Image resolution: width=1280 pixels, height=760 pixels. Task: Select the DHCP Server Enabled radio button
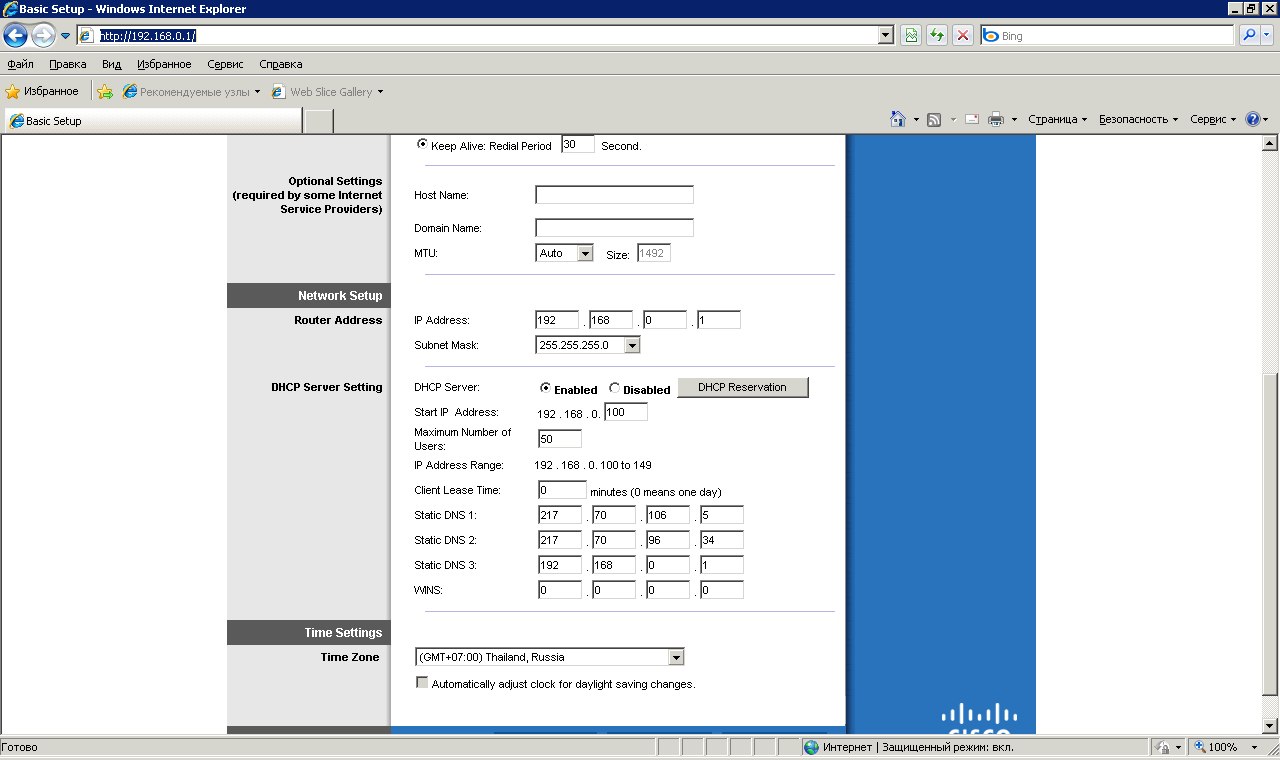tap(546, 389)
